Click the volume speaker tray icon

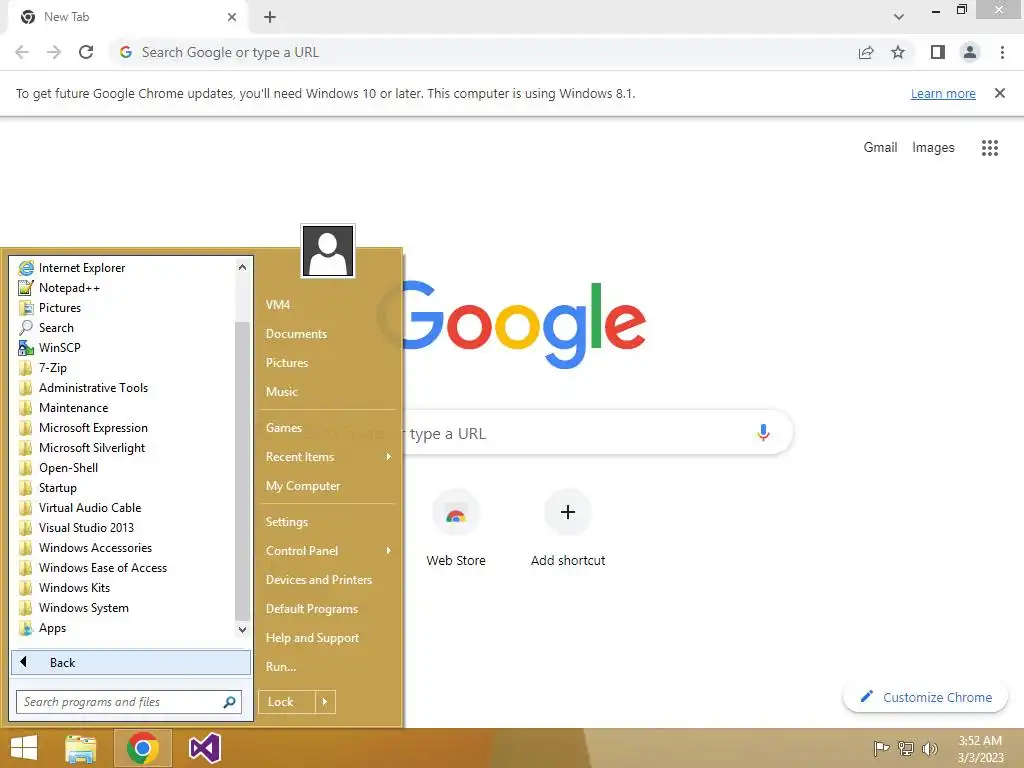[x=930, y=748]
